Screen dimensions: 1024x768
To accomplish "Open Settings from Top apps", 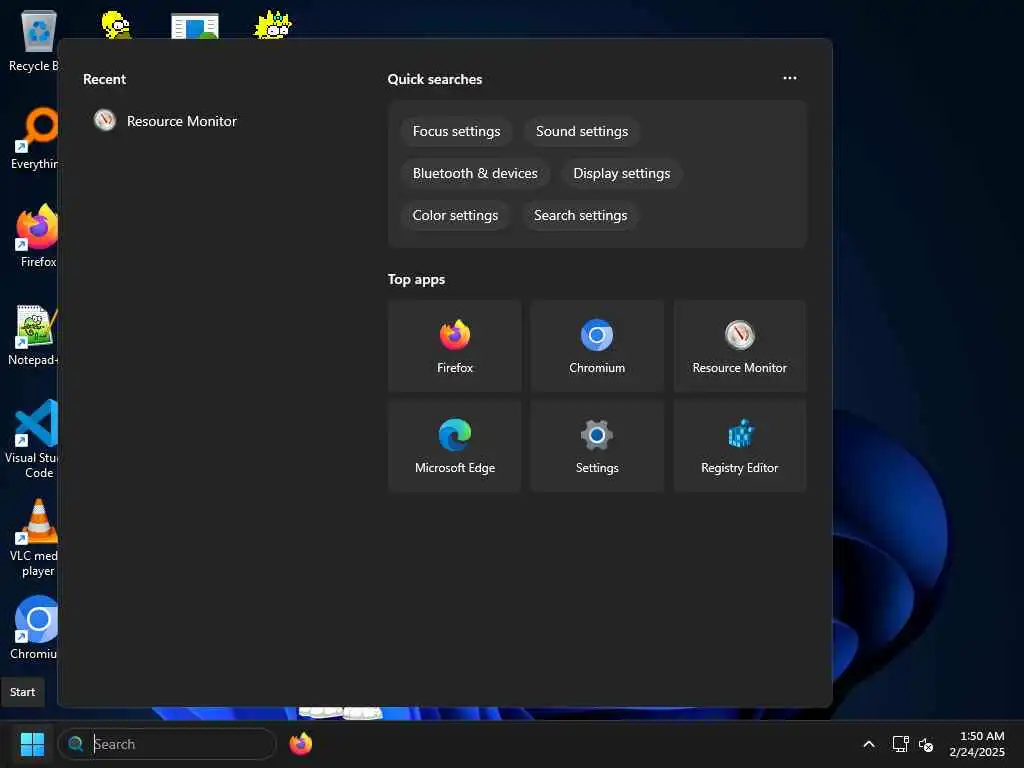I will tap(597, 446).
